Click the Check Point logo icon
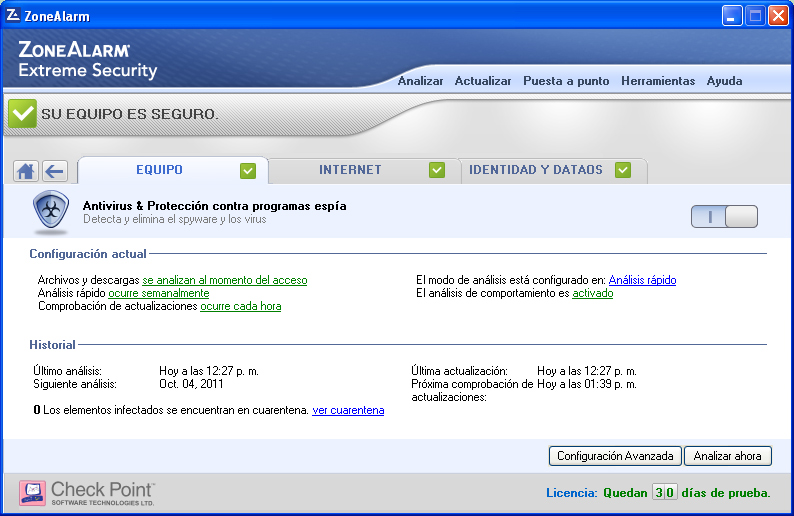Viewport: 794px width, 516px height. point(32,493)
